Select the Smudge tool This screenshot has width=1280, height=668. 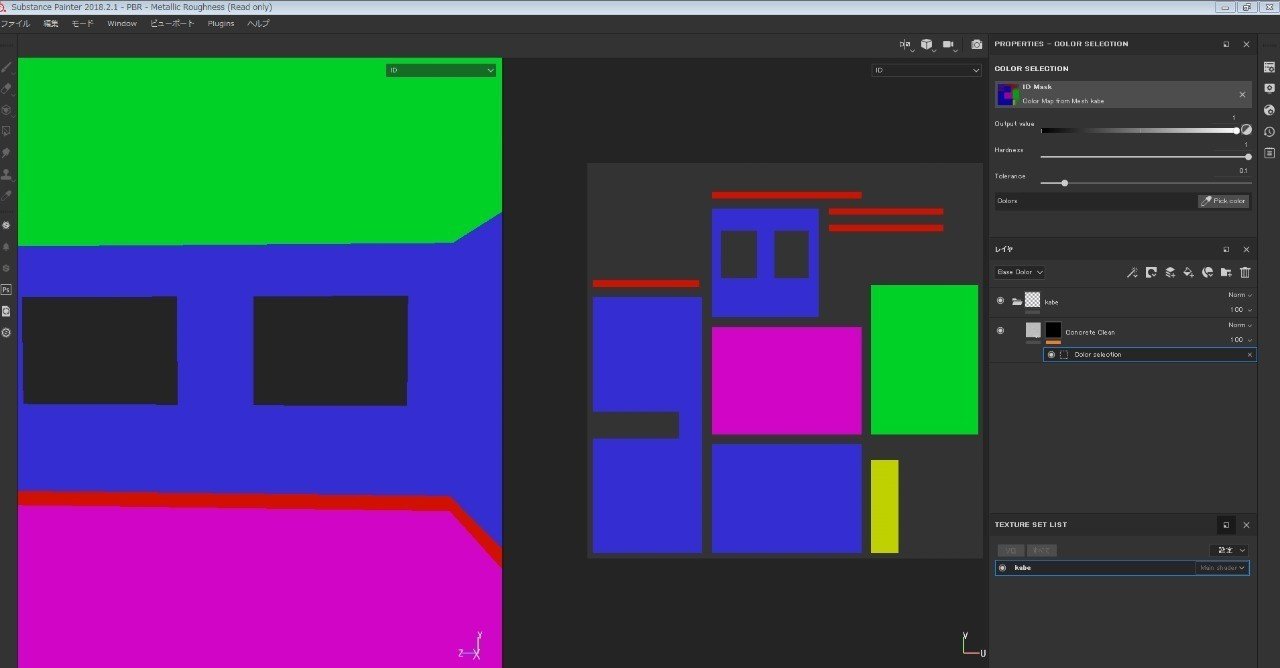coord(6,153)
